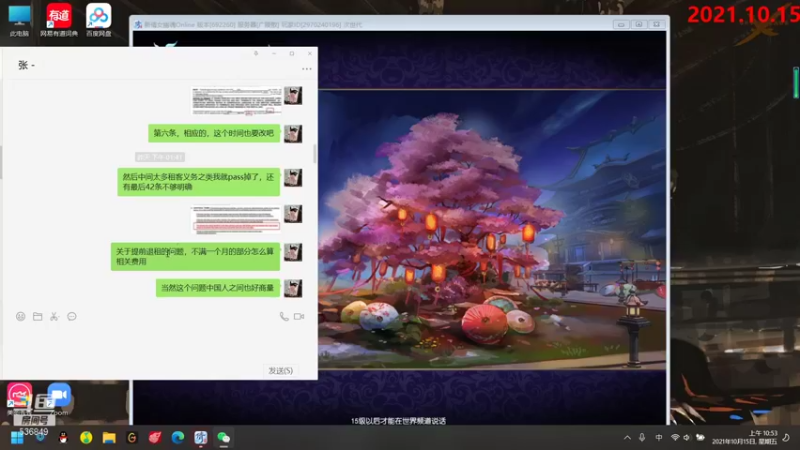Pin the WeChat chat window on top

[256, 53]
